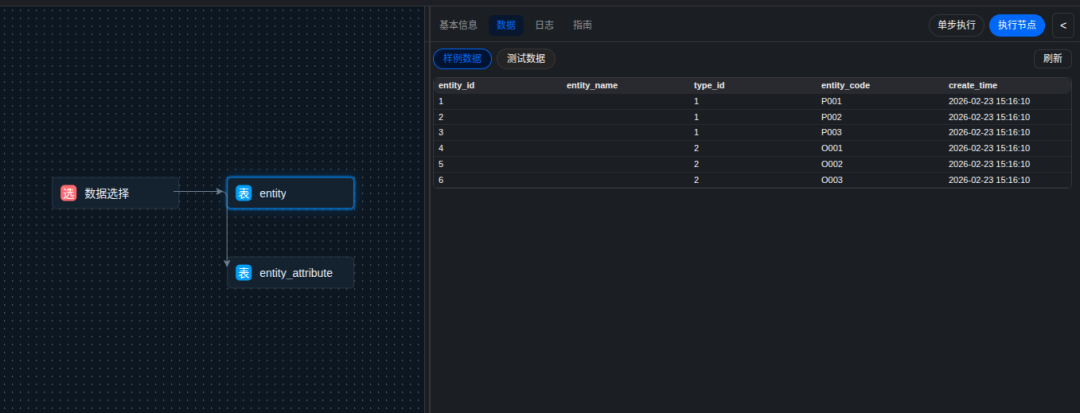Click the blue 表 icon on entity node

(244, 193)
